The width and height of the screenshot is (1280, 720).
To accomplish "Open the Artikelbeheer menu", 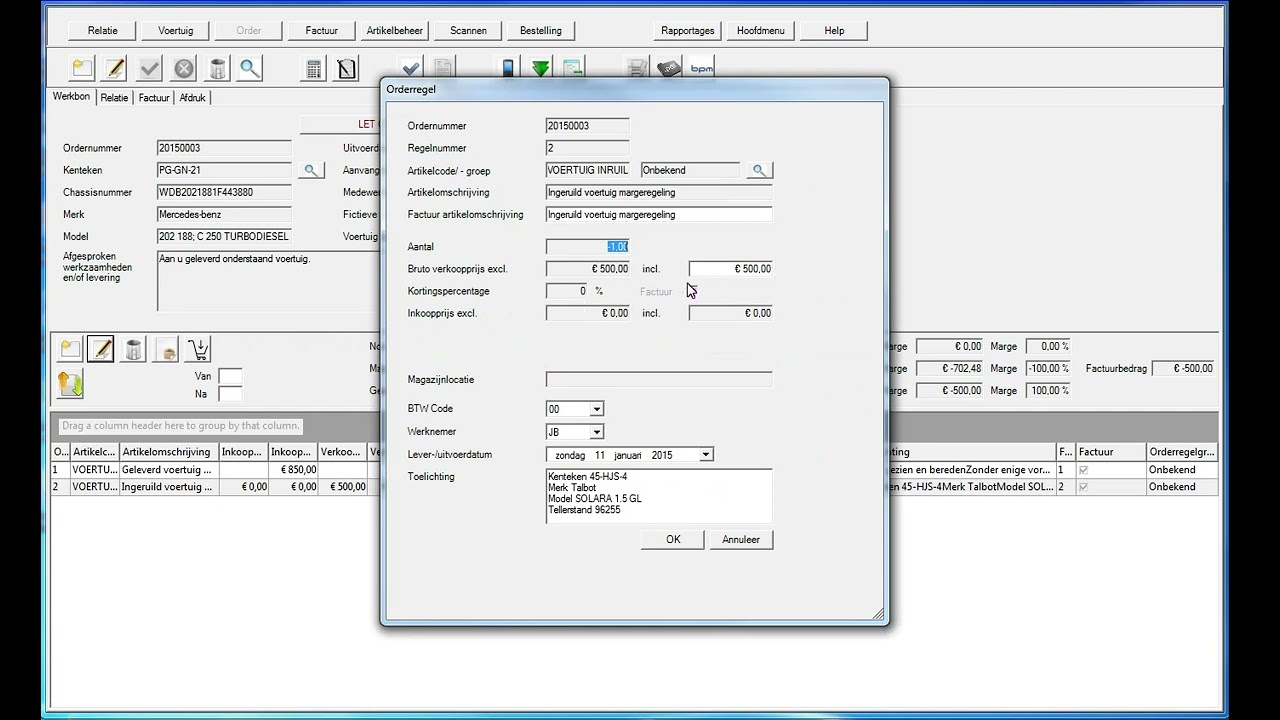I will click(x=395, y=31).
